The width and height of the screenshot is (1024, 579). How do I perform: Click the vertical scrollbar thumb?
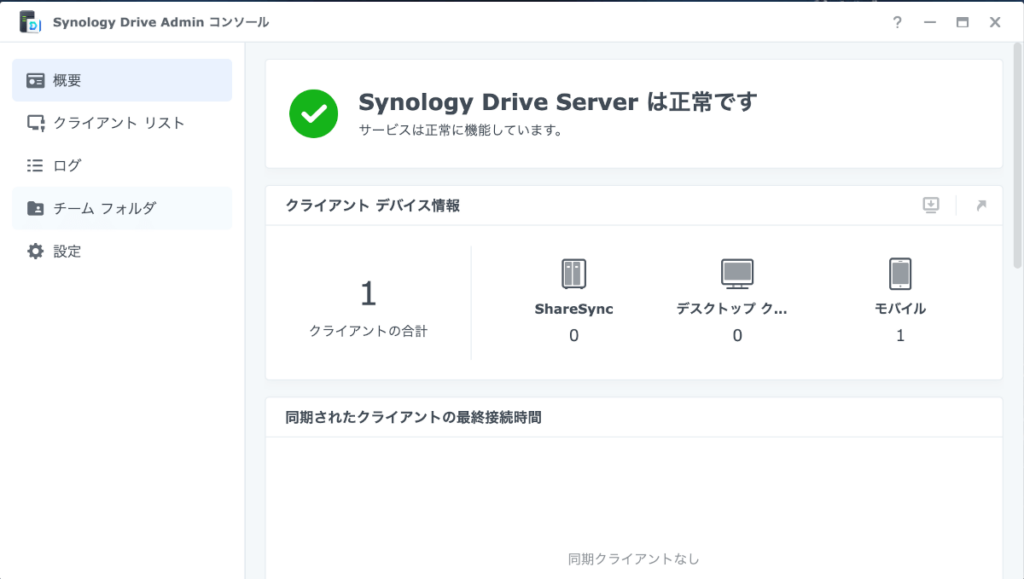pos(1017,155)
